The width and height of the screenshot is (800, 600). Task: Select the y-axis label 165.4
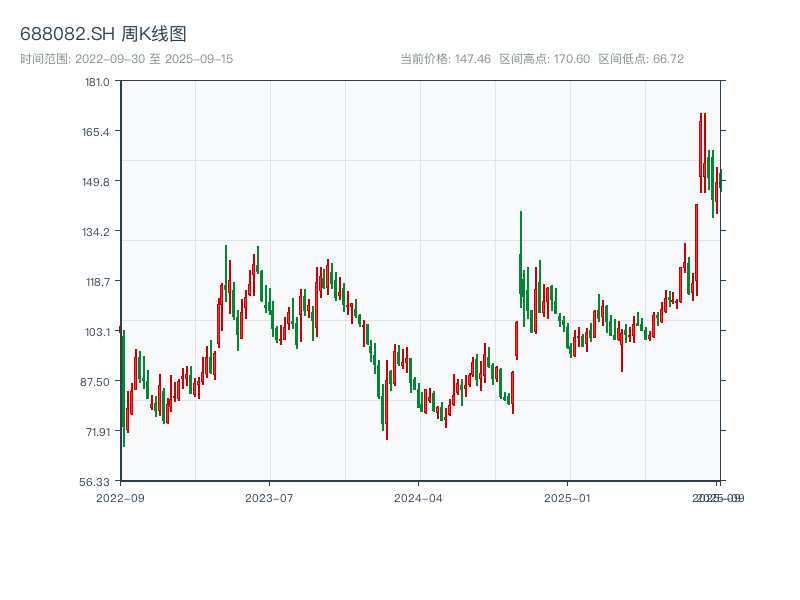coord(96,132)
